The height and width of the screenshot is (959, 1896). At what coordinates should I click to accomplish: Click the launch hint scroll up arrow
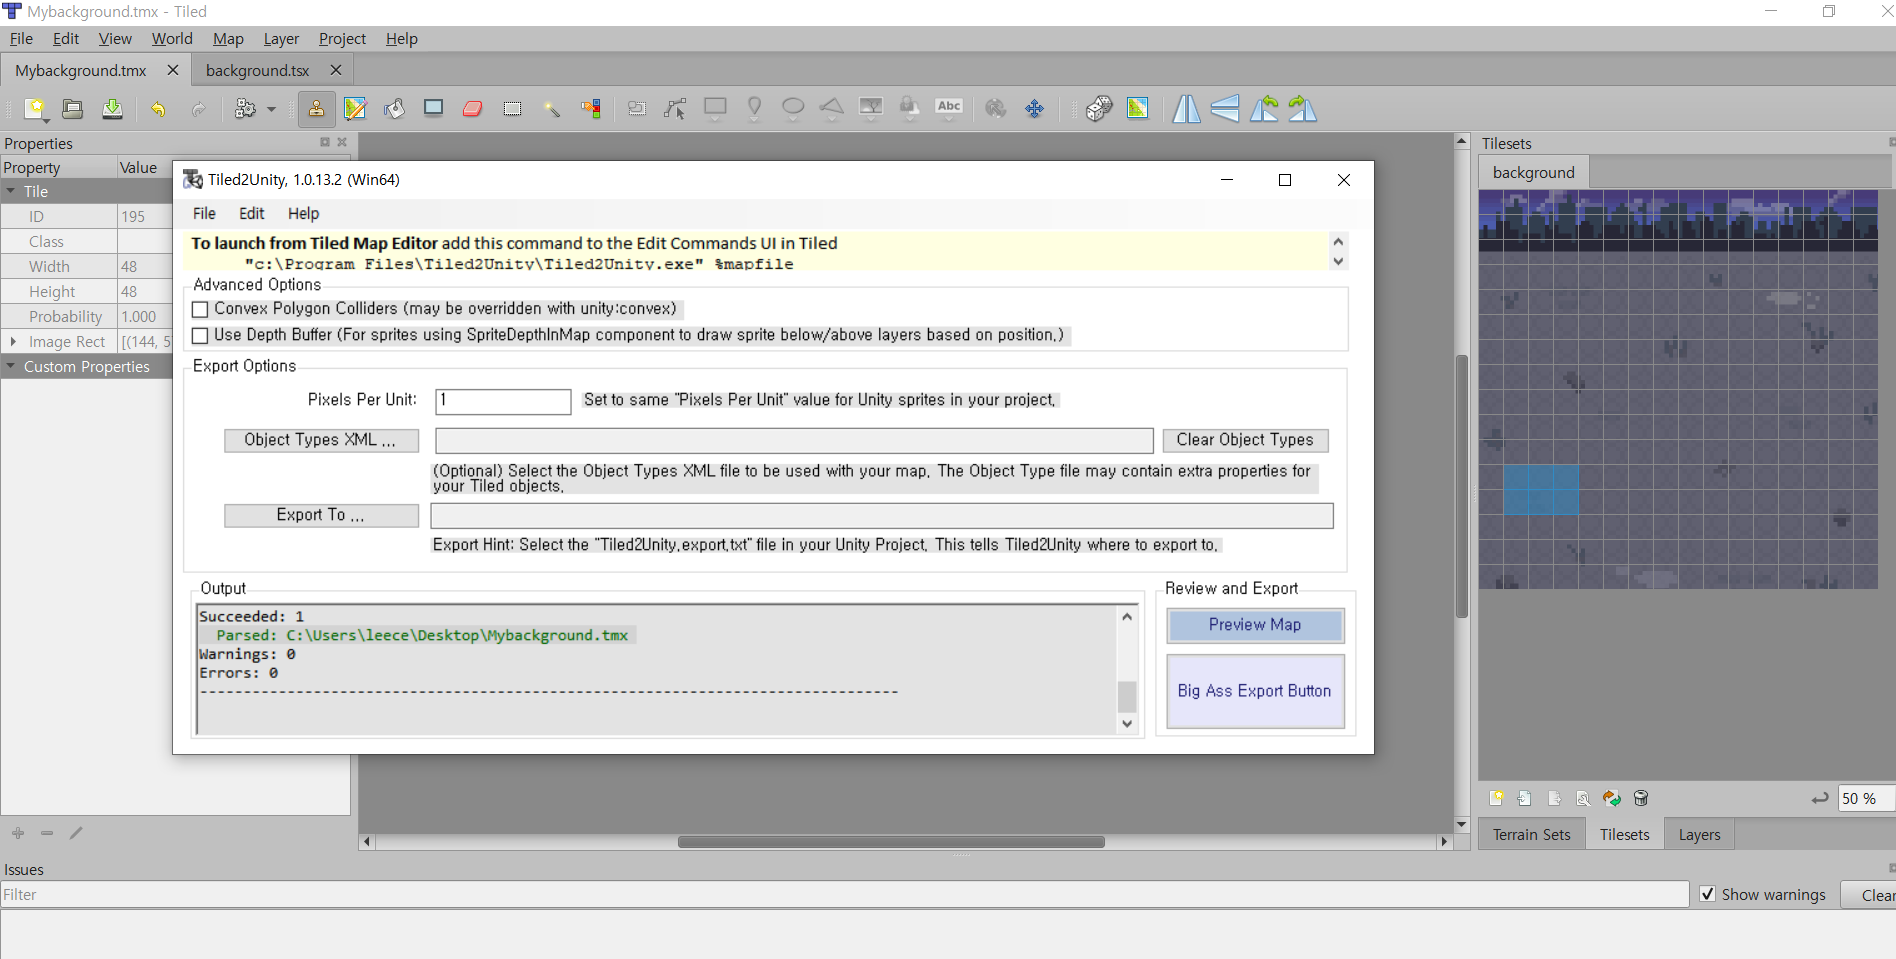coord(1338,242)
